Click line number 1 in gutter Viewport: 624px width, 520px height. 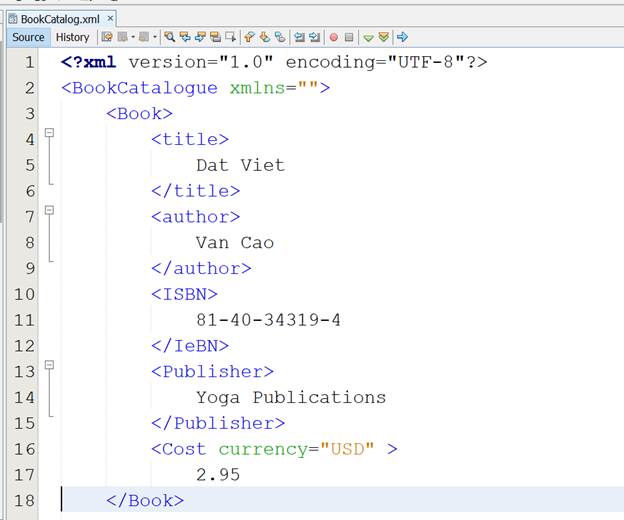click(29, 62)
